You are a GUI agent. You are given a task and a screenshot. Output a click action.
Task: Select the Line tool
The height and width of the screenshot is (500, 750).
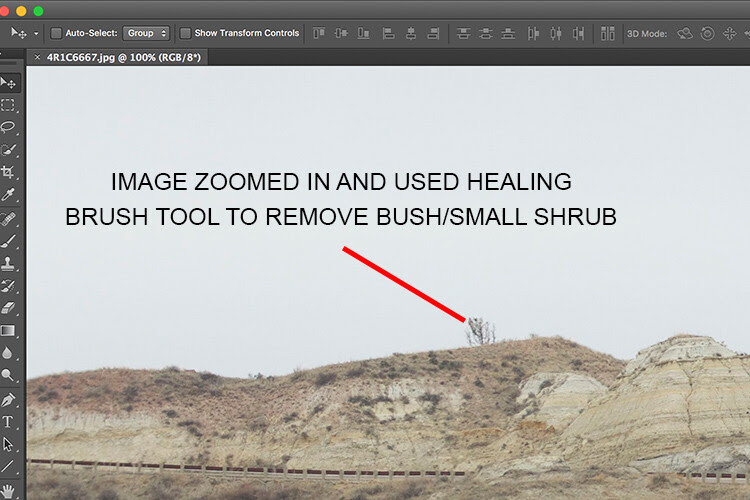8,466
